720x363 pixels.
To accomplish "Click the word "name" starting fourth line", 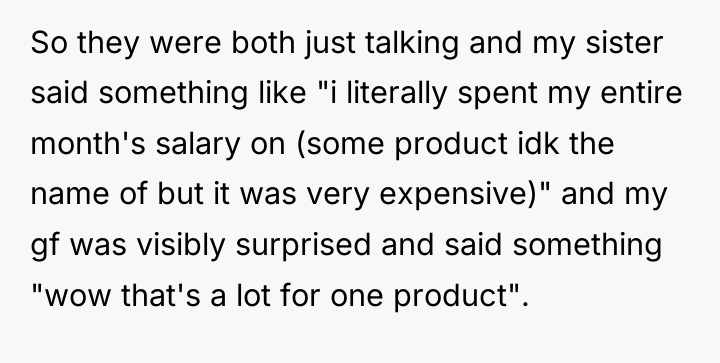I will [70, 194].
